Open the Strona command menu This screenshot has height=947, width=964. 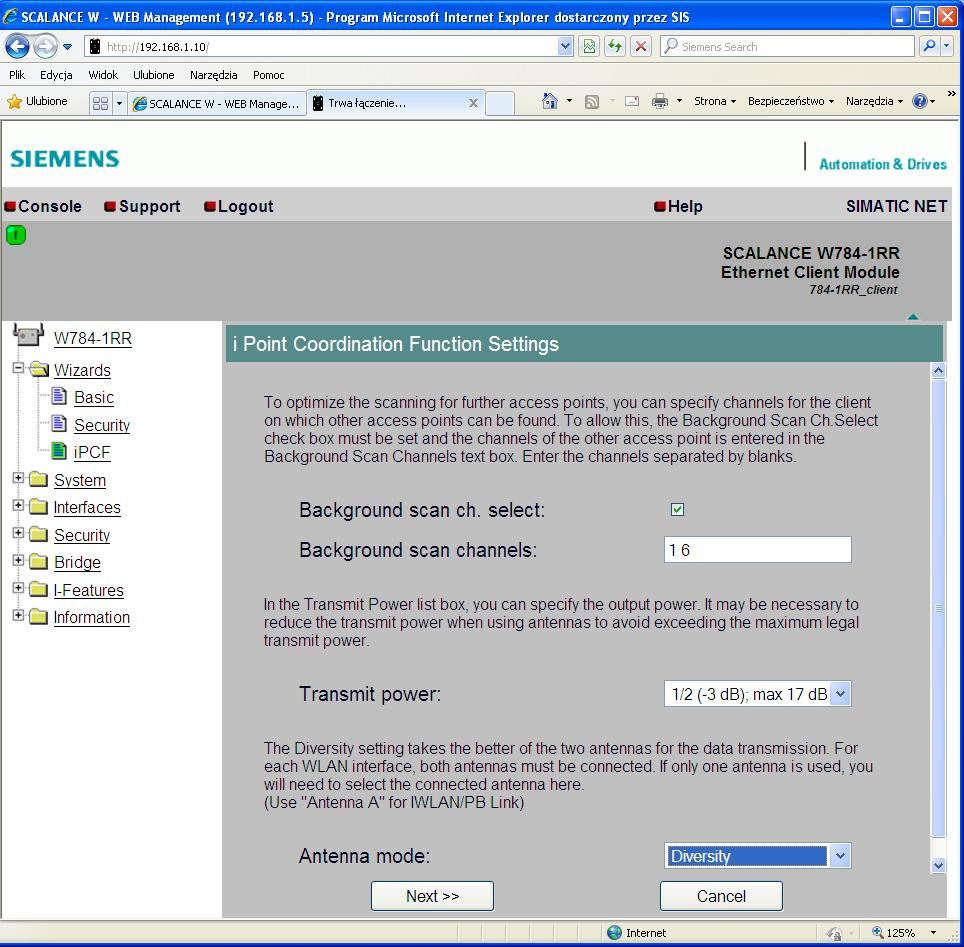714,101
